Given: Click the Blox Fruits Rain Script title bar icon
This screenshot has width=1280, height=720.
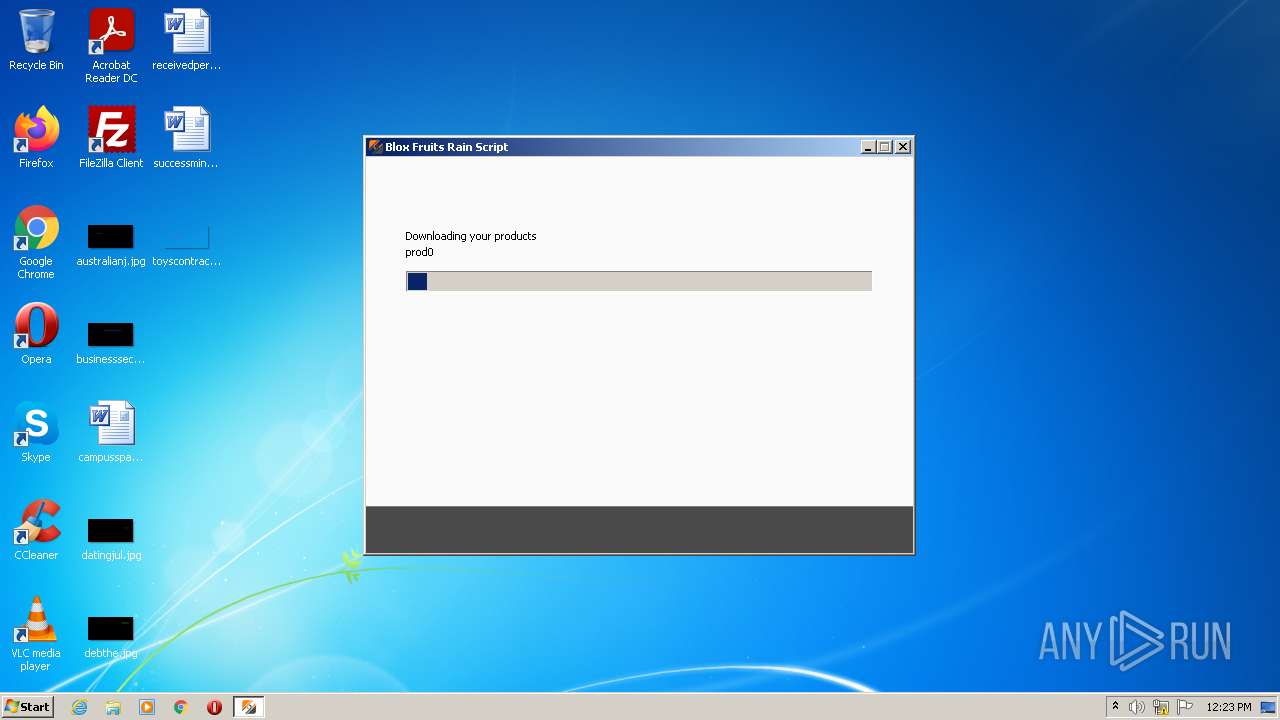Looking at the screenshot, I should tap(376, 147).
